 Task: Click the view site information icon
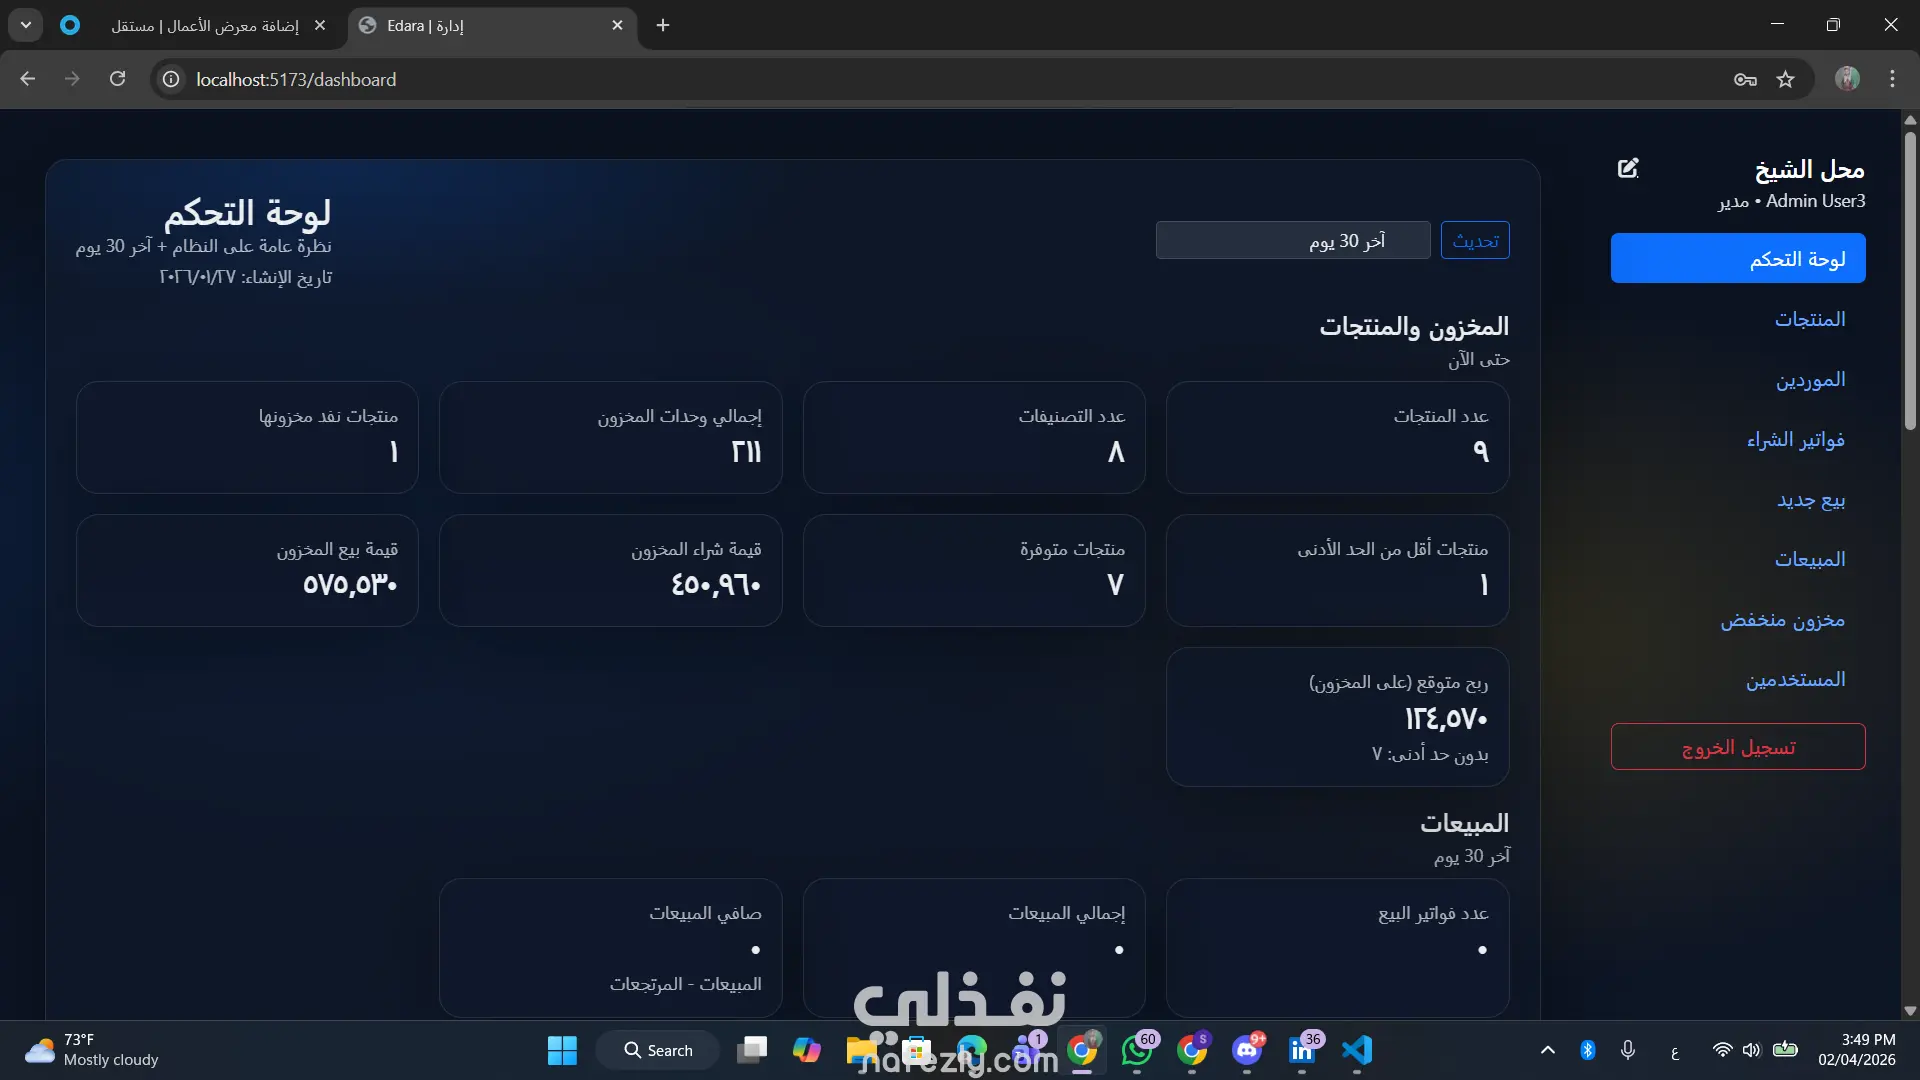(171, 79)
